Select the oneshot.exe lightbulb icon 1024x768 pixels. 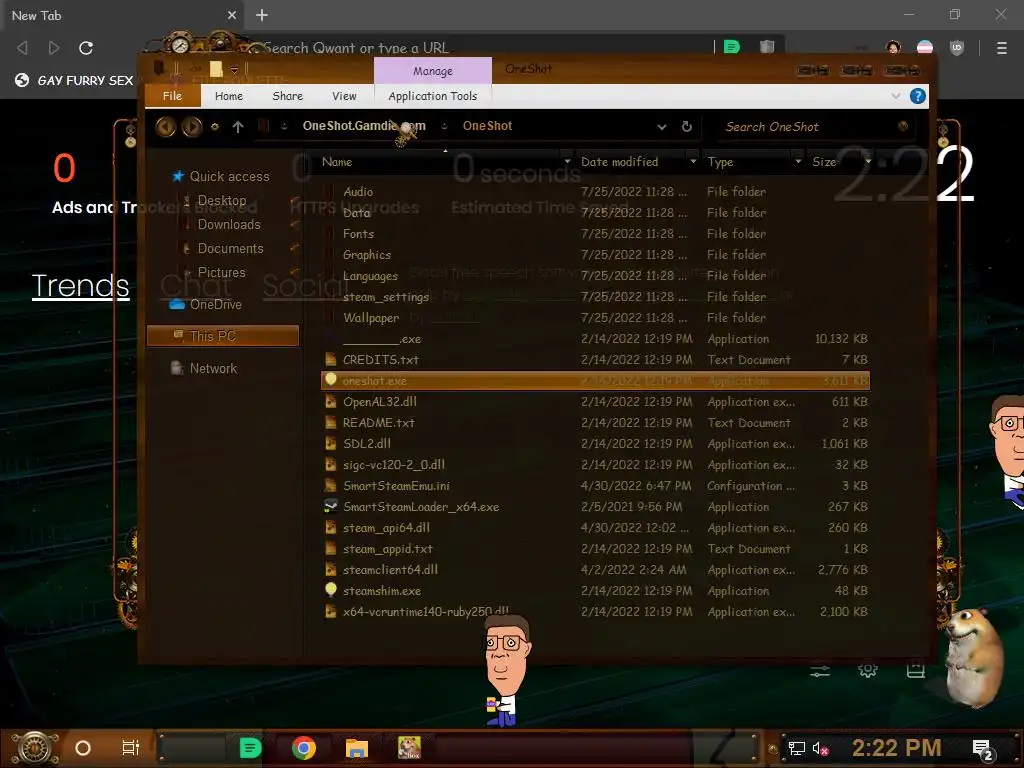pyautogui.click(x=331, y=380)
